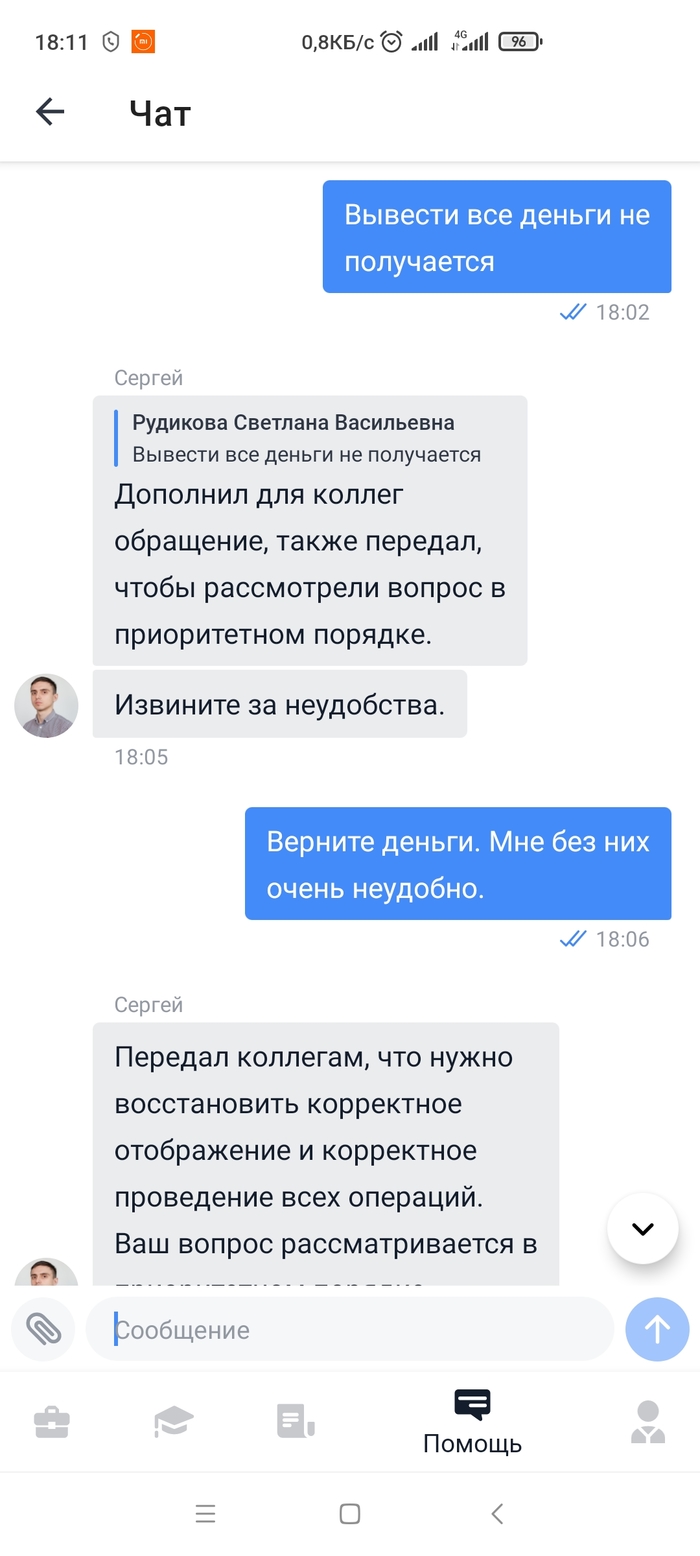
Task: Open the news feed tab icon
Action: [296, 1421]
